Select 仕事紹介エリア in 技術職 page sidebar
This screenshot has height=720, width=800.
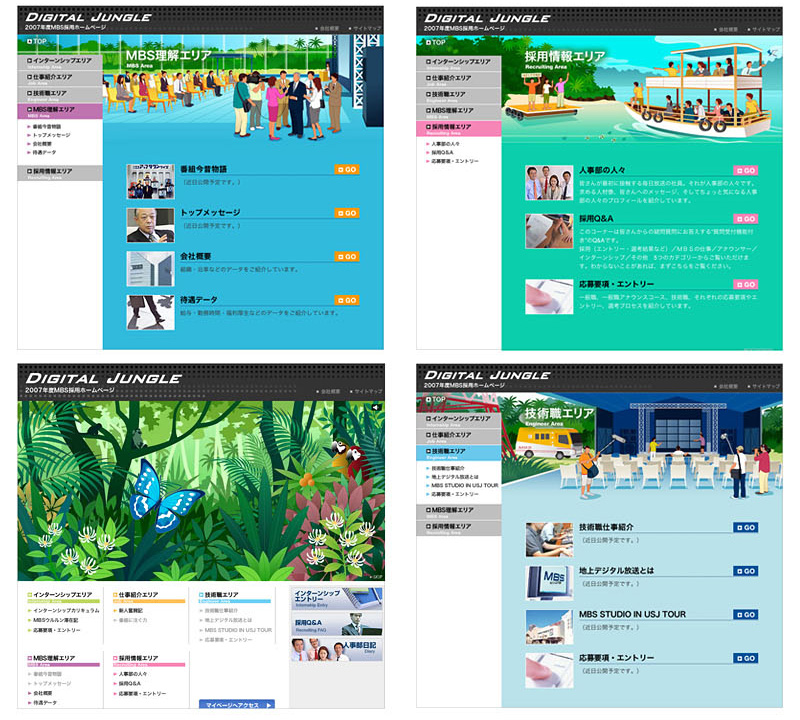click(459, 436)
